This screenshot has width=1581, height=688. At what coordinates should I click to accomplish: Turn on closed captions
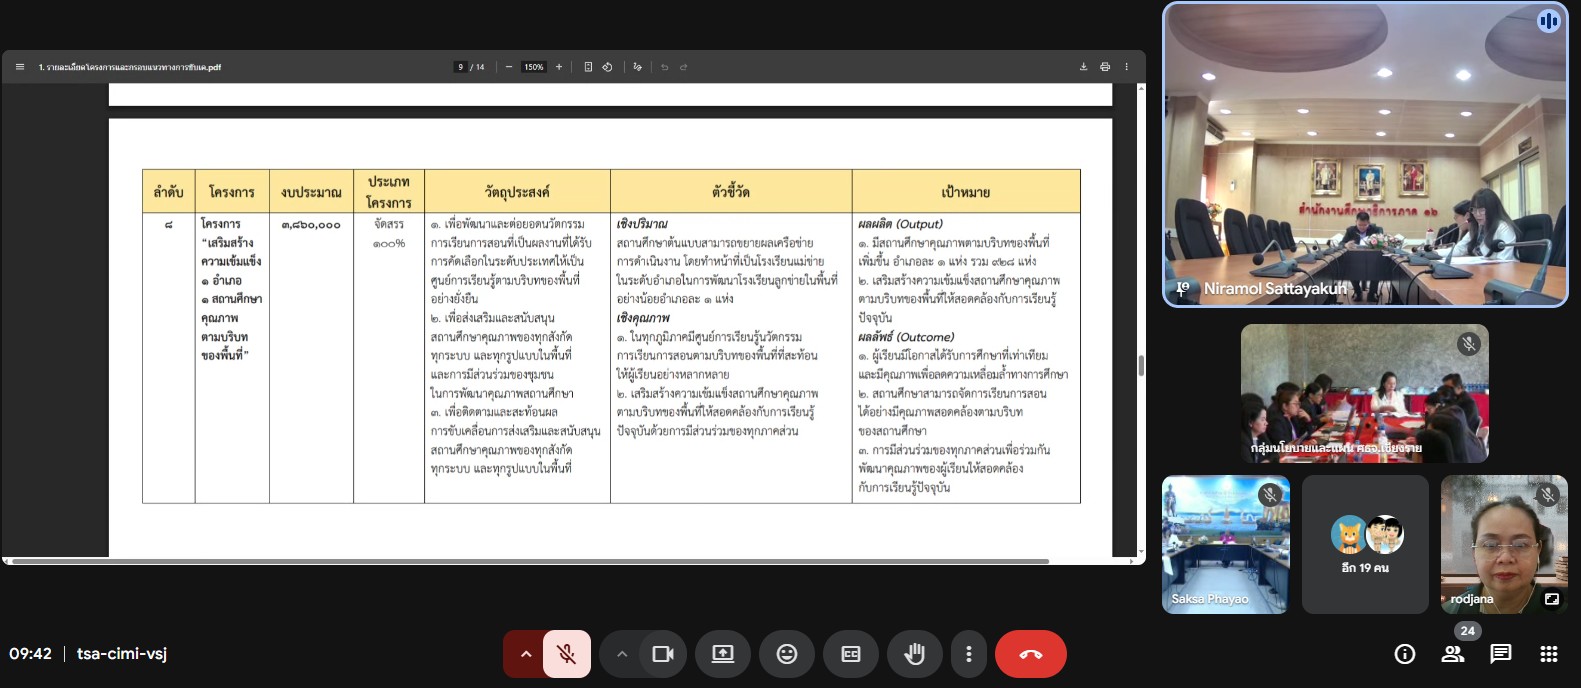click(x=851, y=654)
